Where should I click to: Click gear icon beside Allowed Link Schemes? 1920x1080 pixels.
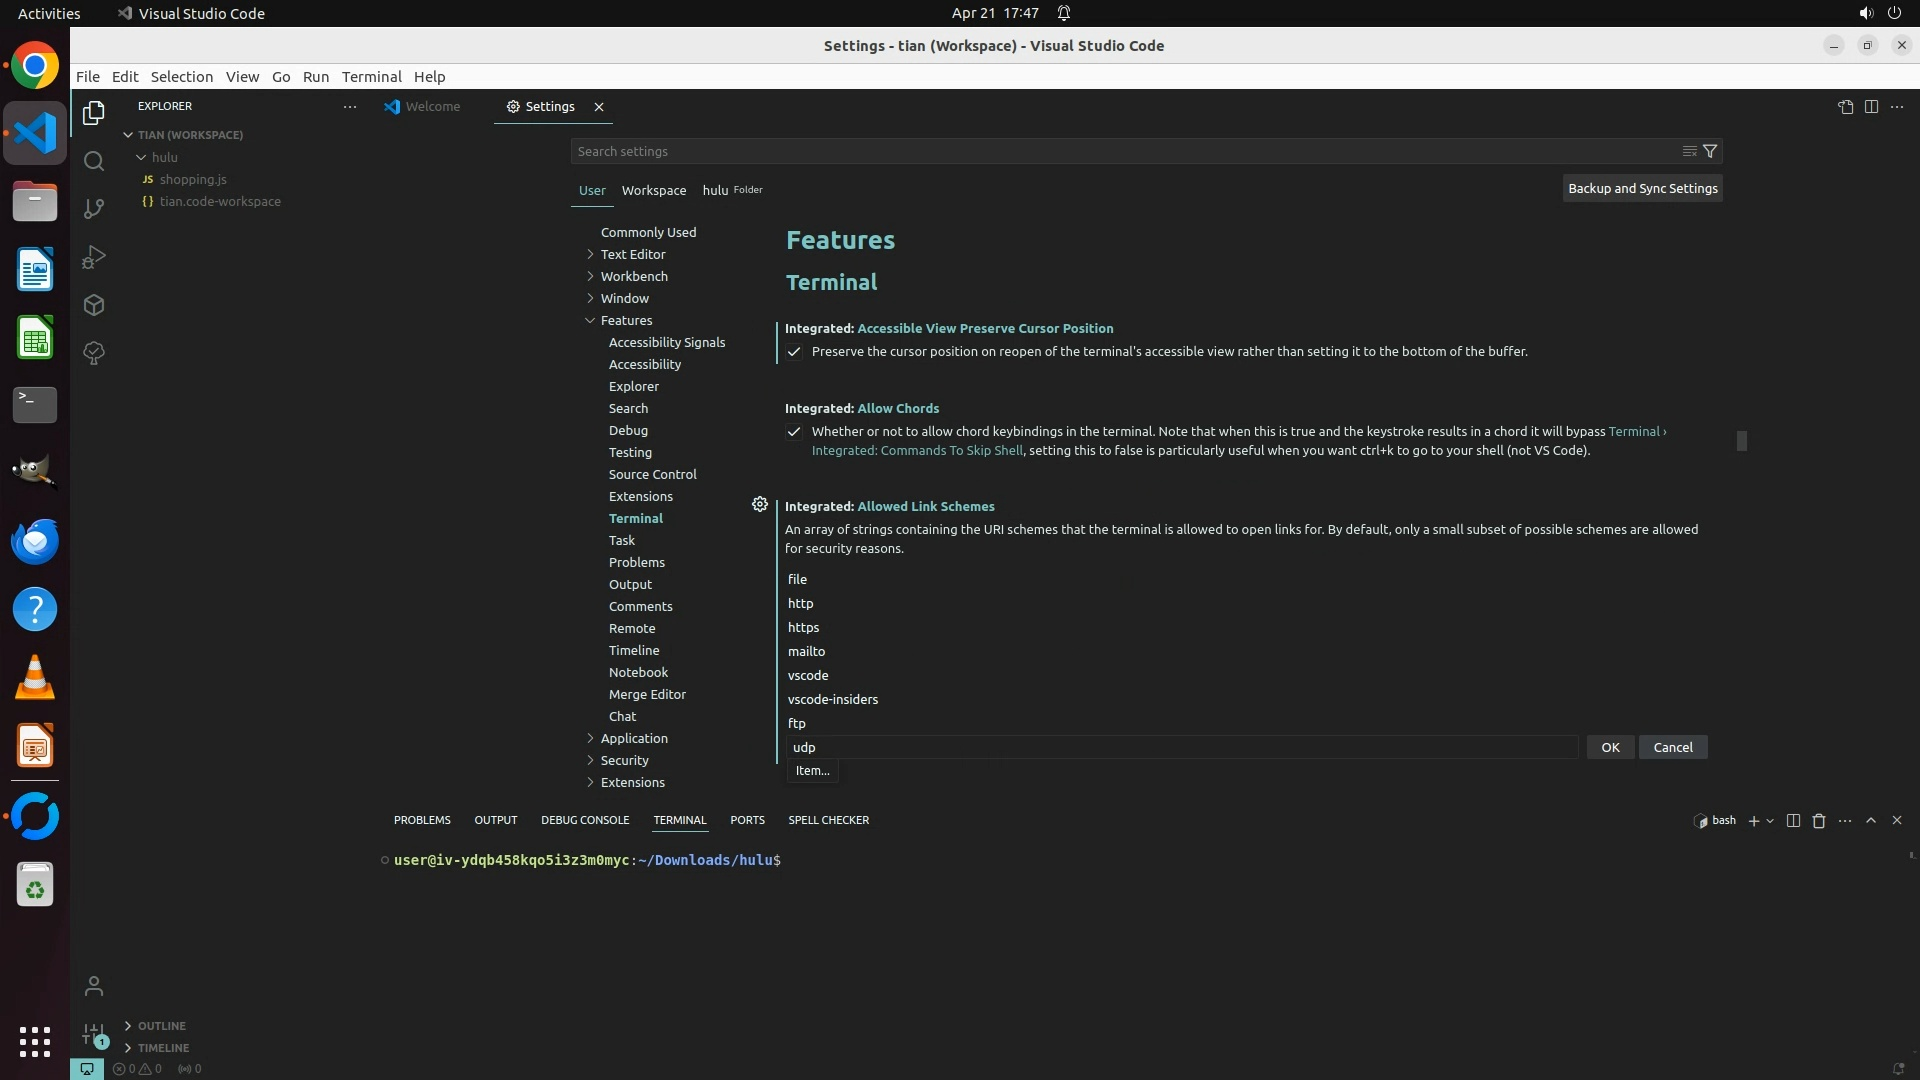pyautogui.click(x=760, y=505)
